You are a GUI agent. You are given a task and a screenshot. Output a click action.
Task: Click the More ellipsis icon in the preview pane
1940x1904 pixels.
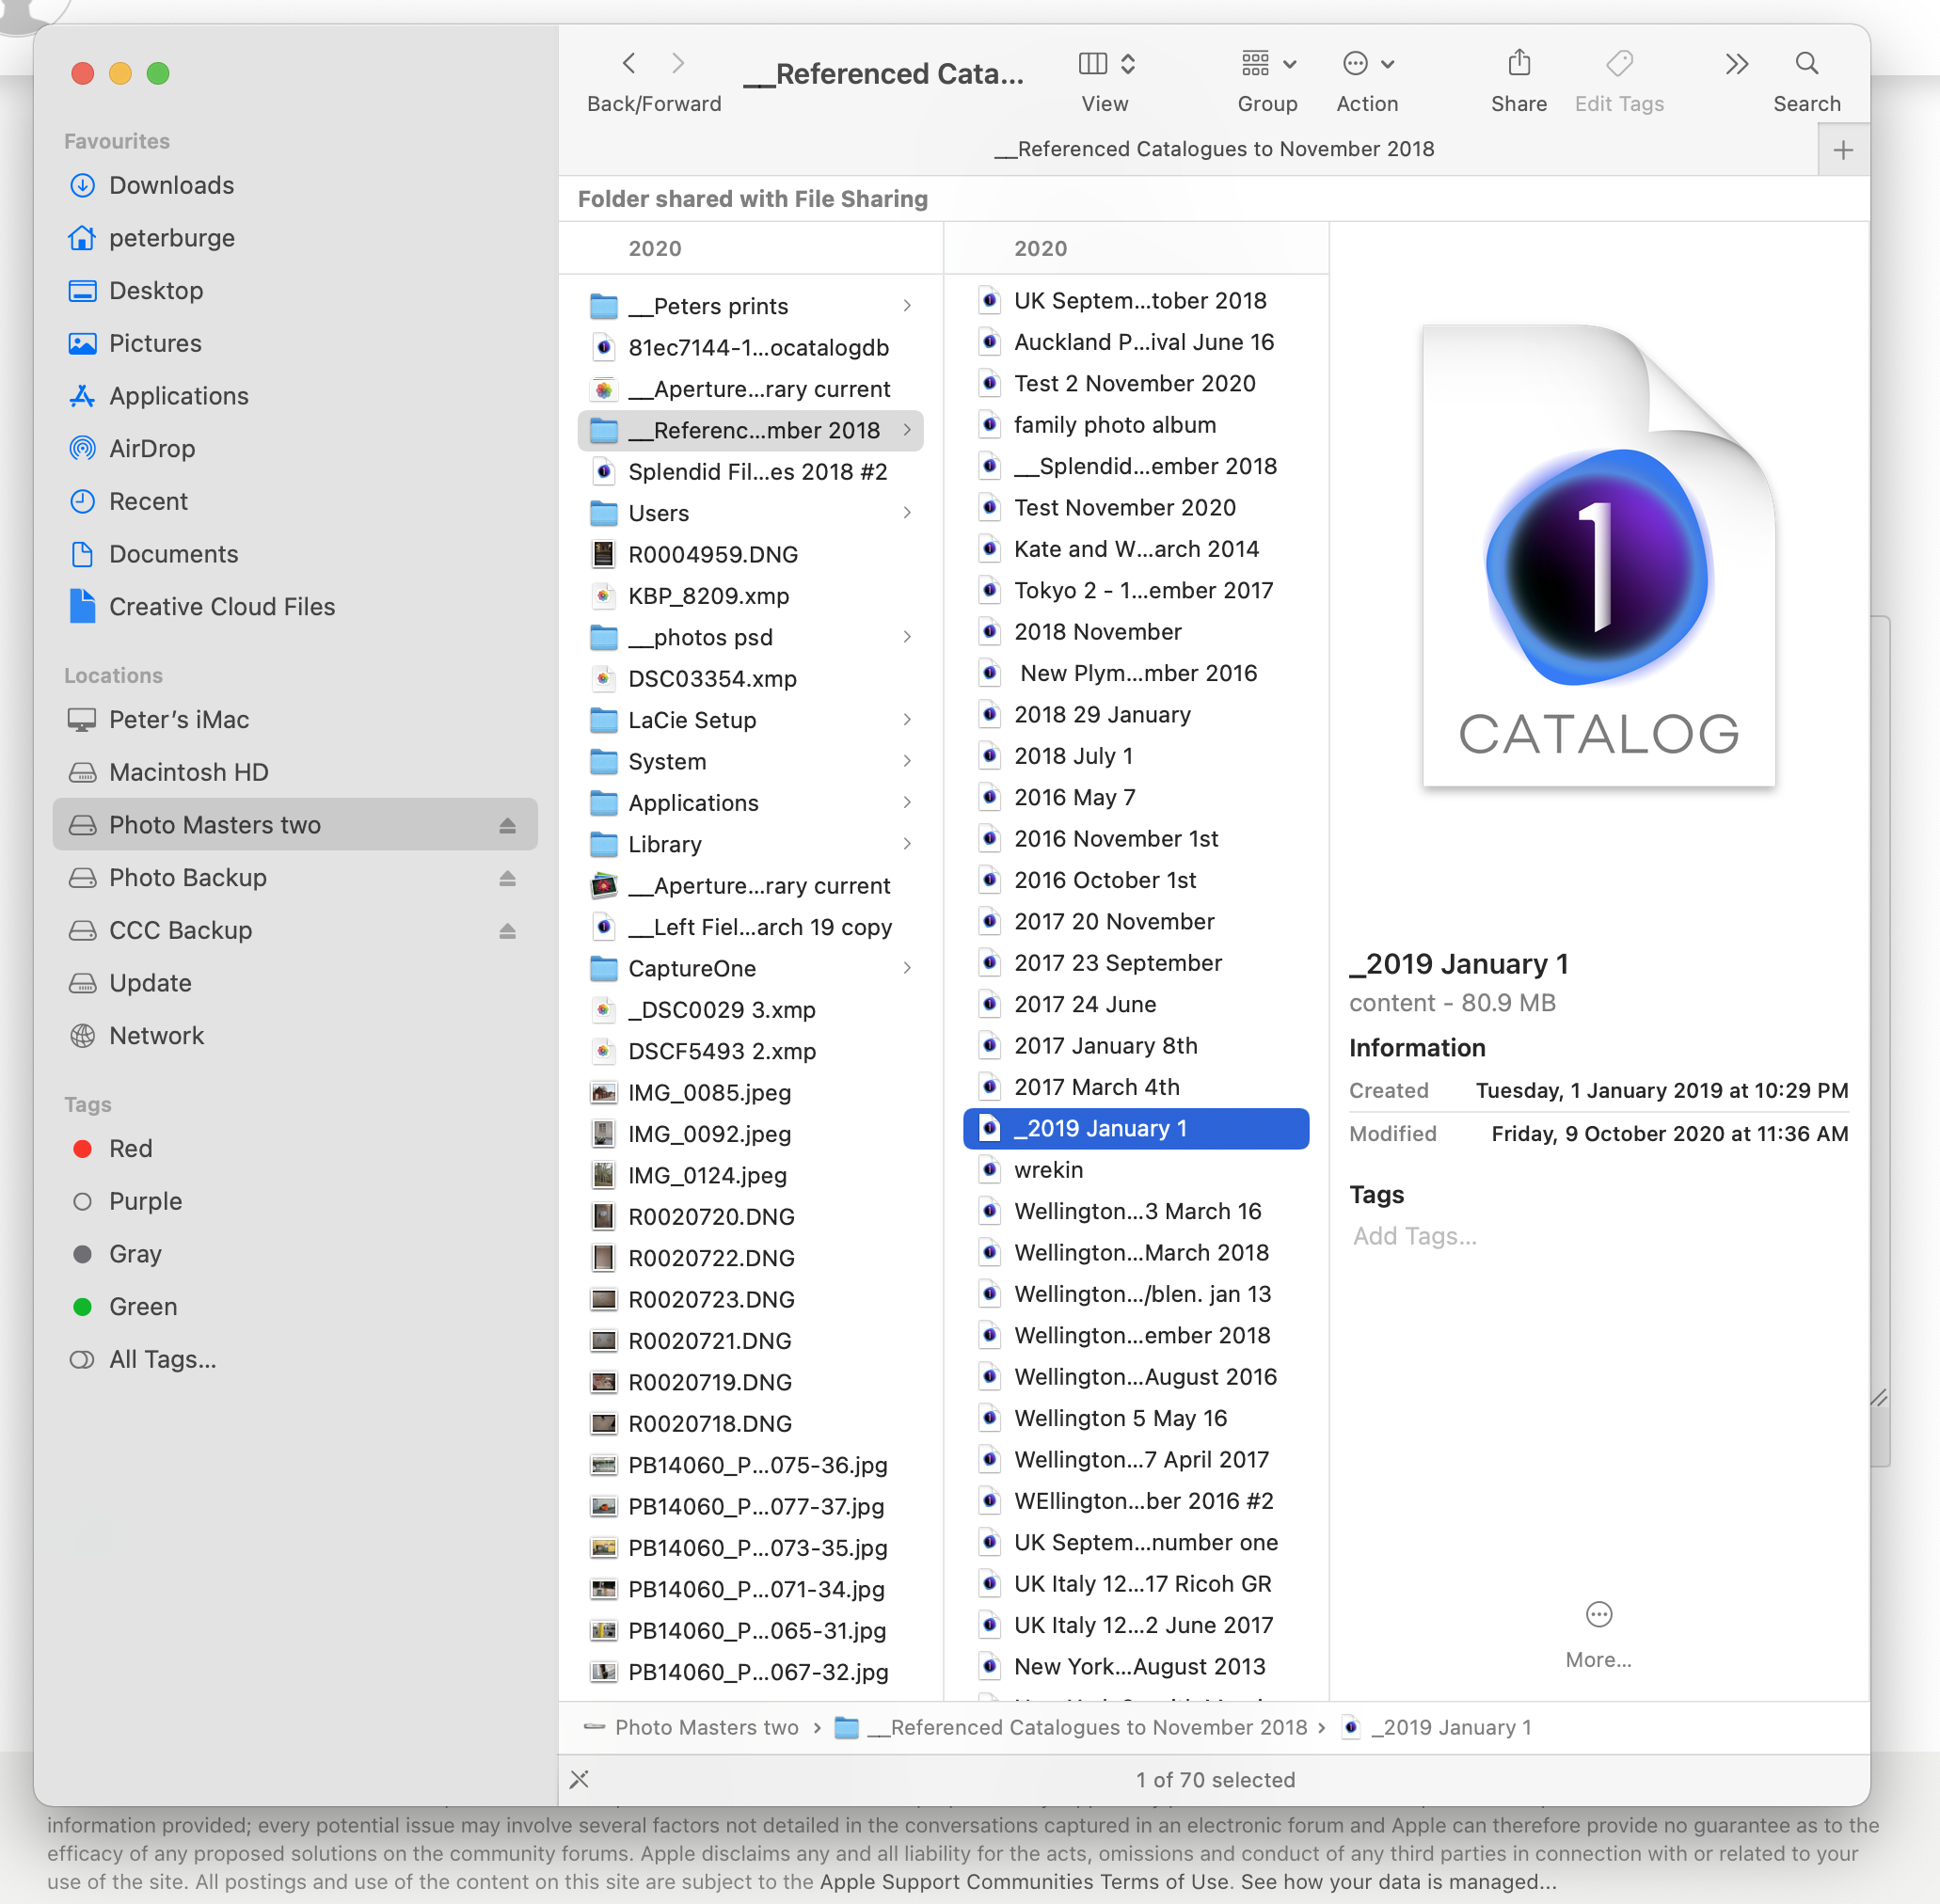point(1598,1614)
